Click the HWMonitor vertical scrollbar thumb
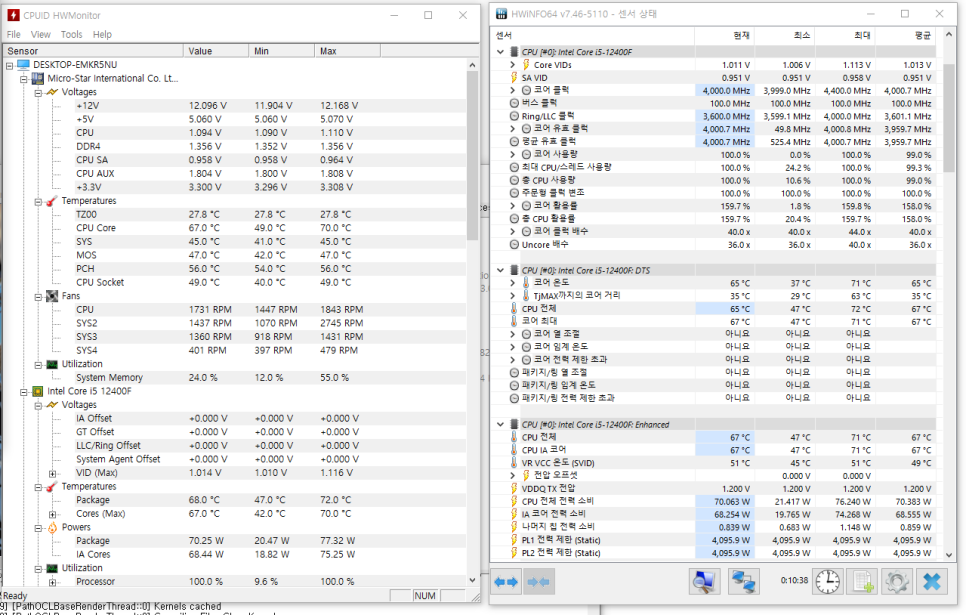 click(x=473, y=155)
